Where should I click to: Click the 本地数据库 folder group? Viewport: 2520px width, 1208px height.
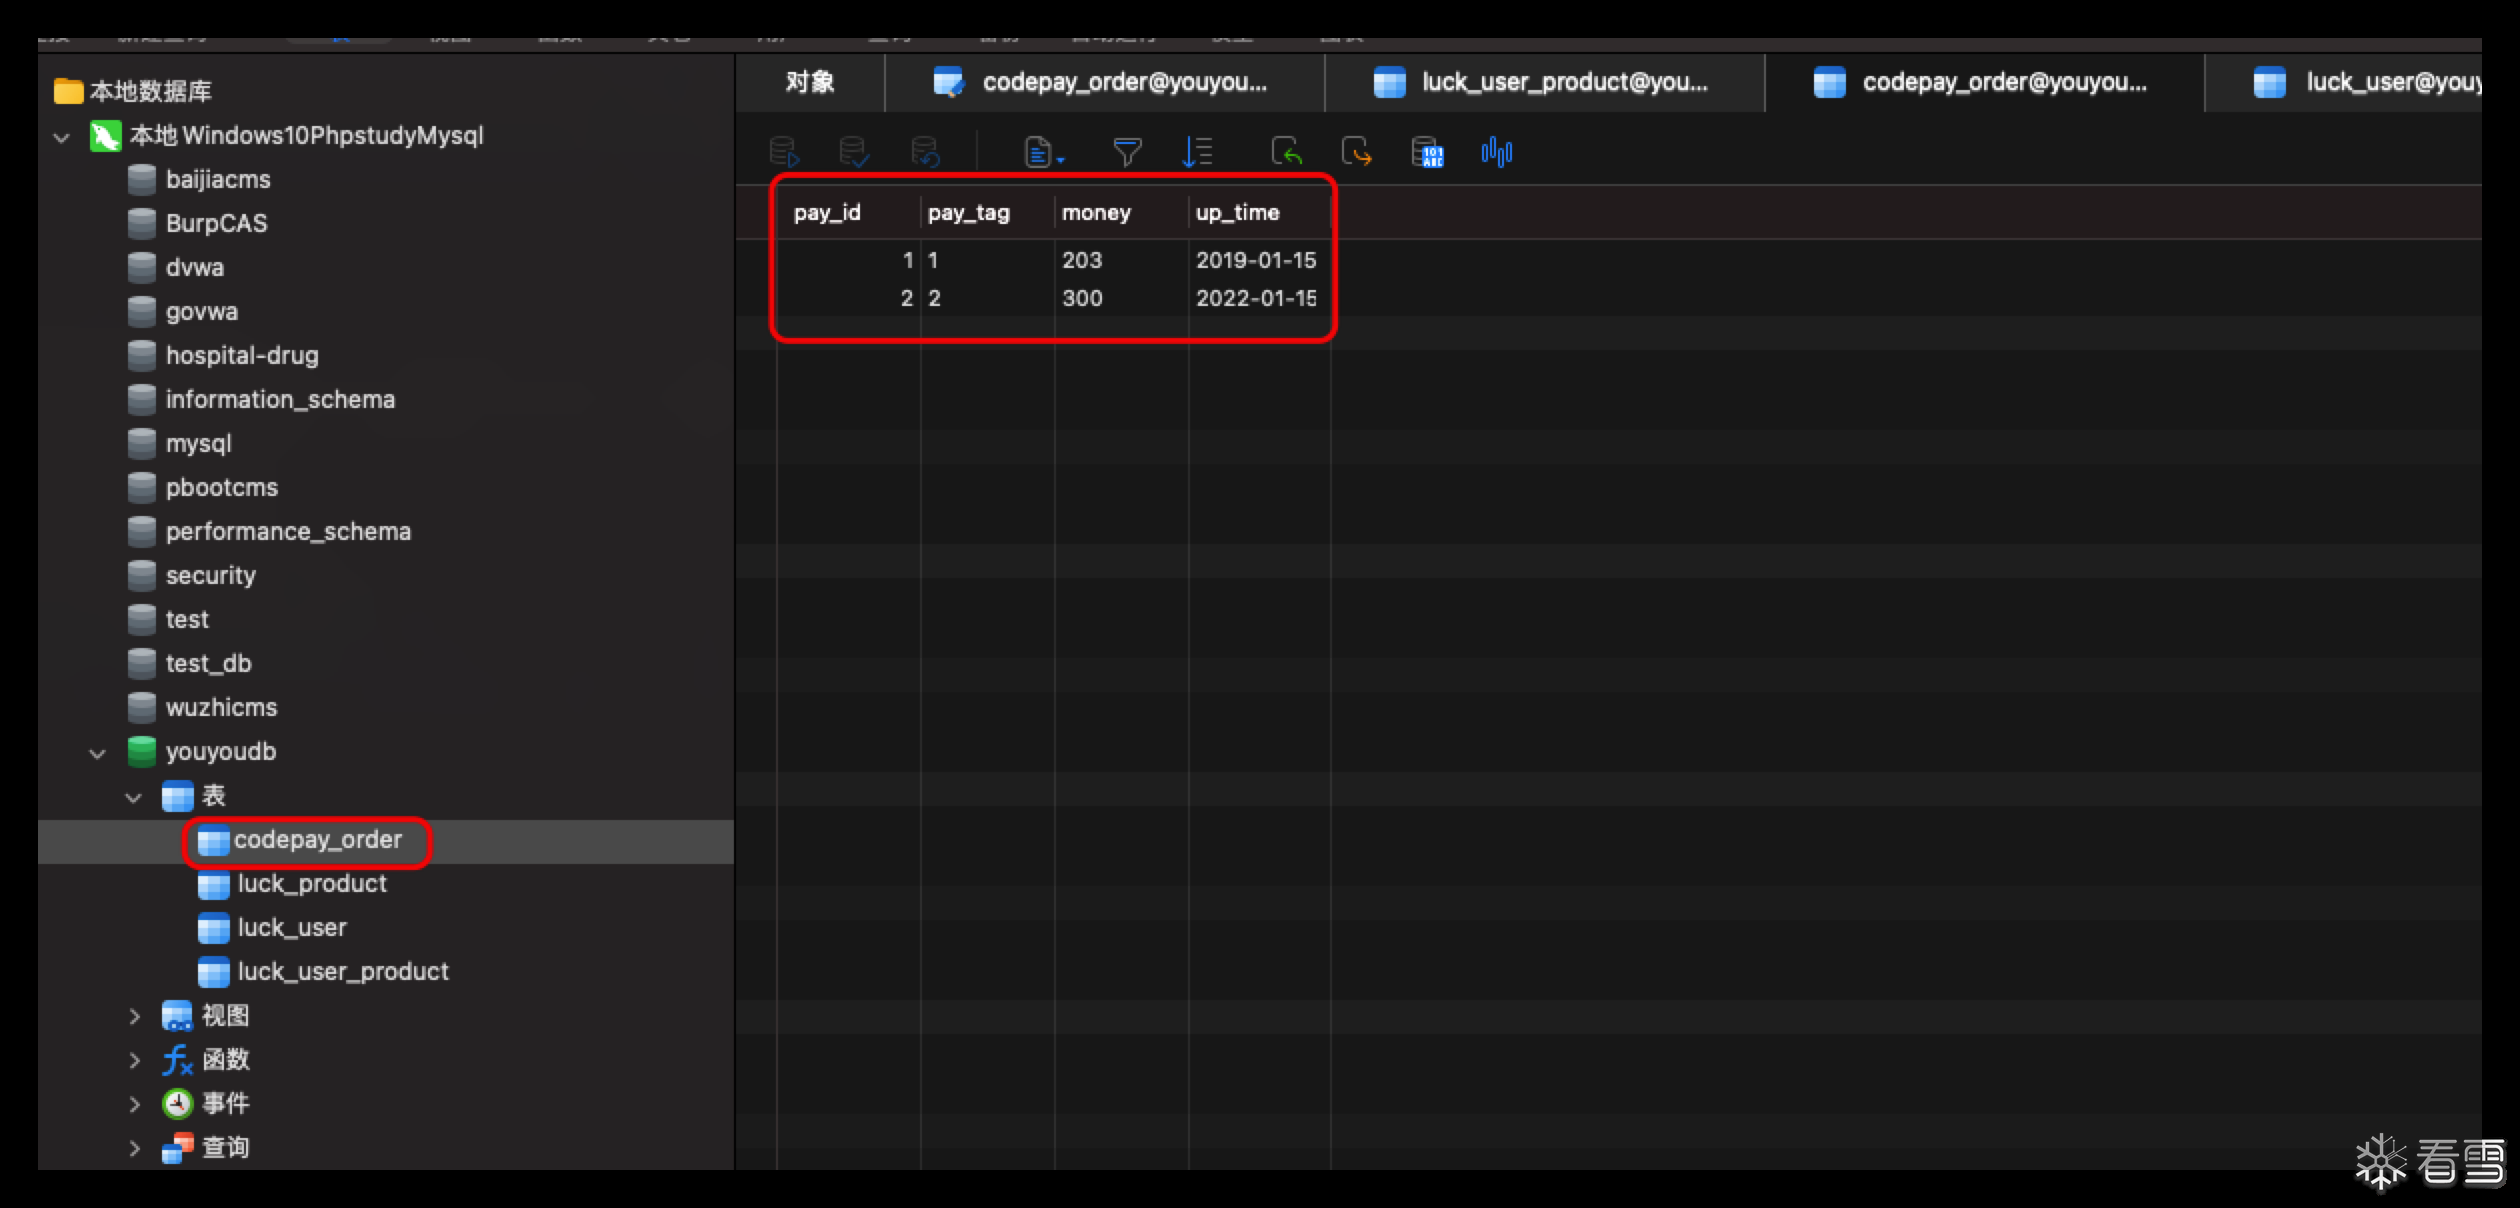coord(150,91)
